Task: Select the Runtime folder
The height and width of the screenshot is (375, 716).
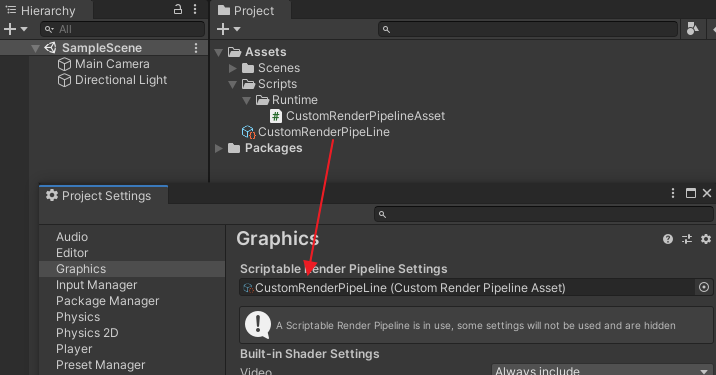Action: pos(295,100)
